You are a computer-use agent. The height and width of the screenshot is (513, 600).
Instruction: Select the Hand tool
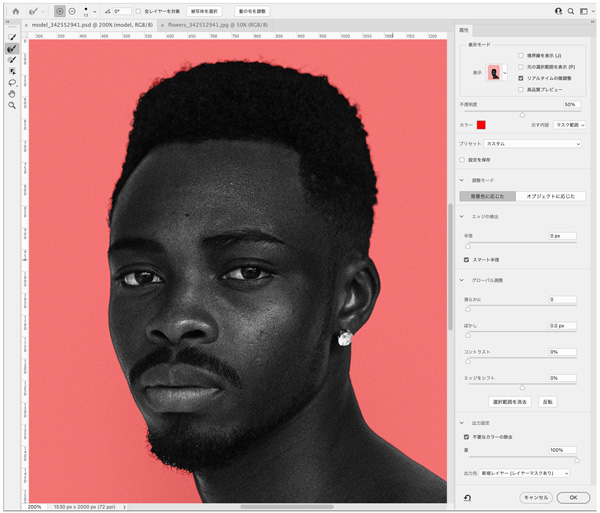pyautogui.click(x=12, y=94)
